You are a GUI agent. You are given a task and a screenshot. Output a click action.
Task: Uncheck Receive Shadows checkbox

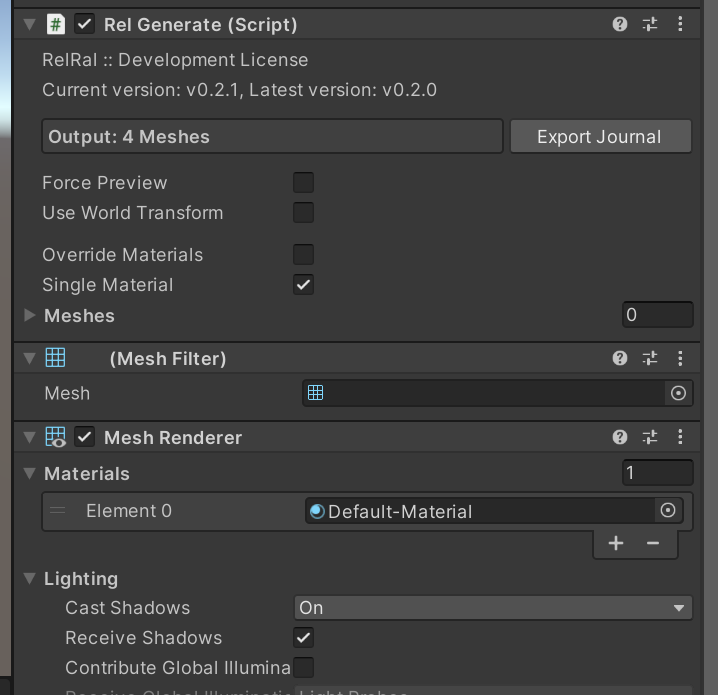click(x=303, y=638)
